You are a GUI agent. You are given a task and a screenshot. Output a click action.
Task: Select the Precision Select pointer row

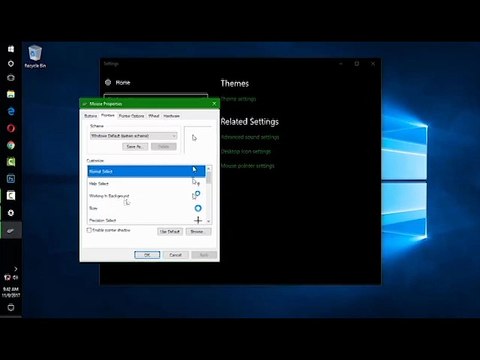pyautogui.click(x=146, y=220)
